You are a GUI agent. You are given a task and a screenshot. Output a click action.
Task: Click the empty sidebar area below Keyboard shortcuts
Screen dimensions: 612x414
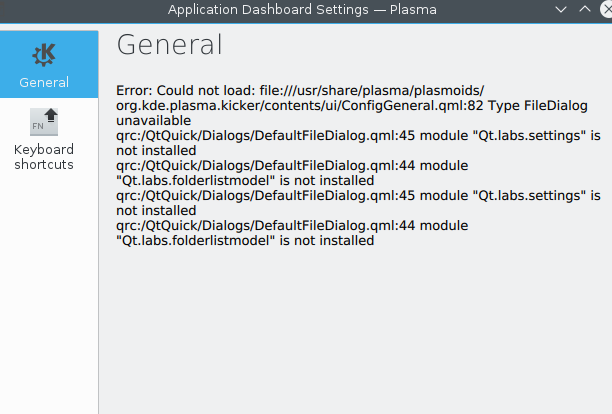(x=49, y=293)
